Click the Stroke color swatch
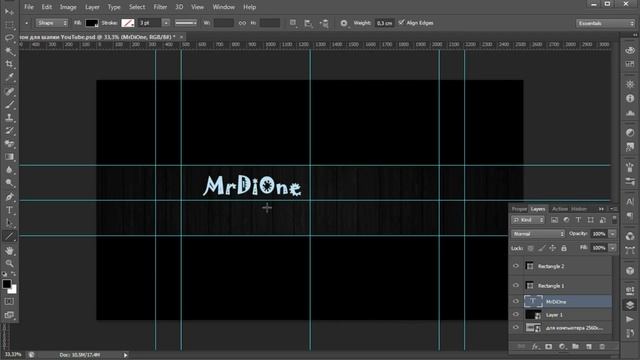 (128, 23)
